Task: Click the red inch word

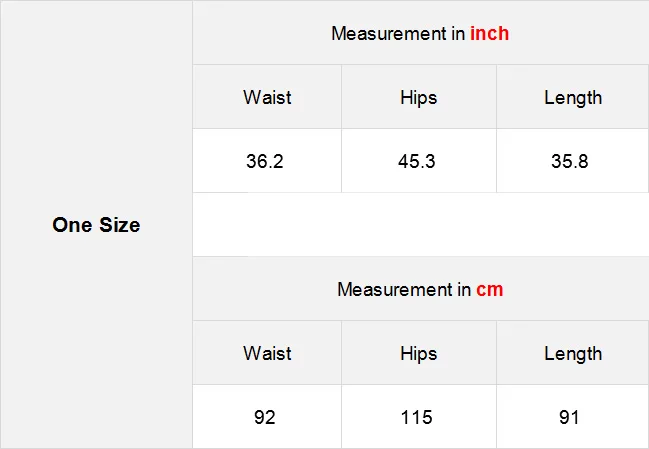Action: point(489,34)
